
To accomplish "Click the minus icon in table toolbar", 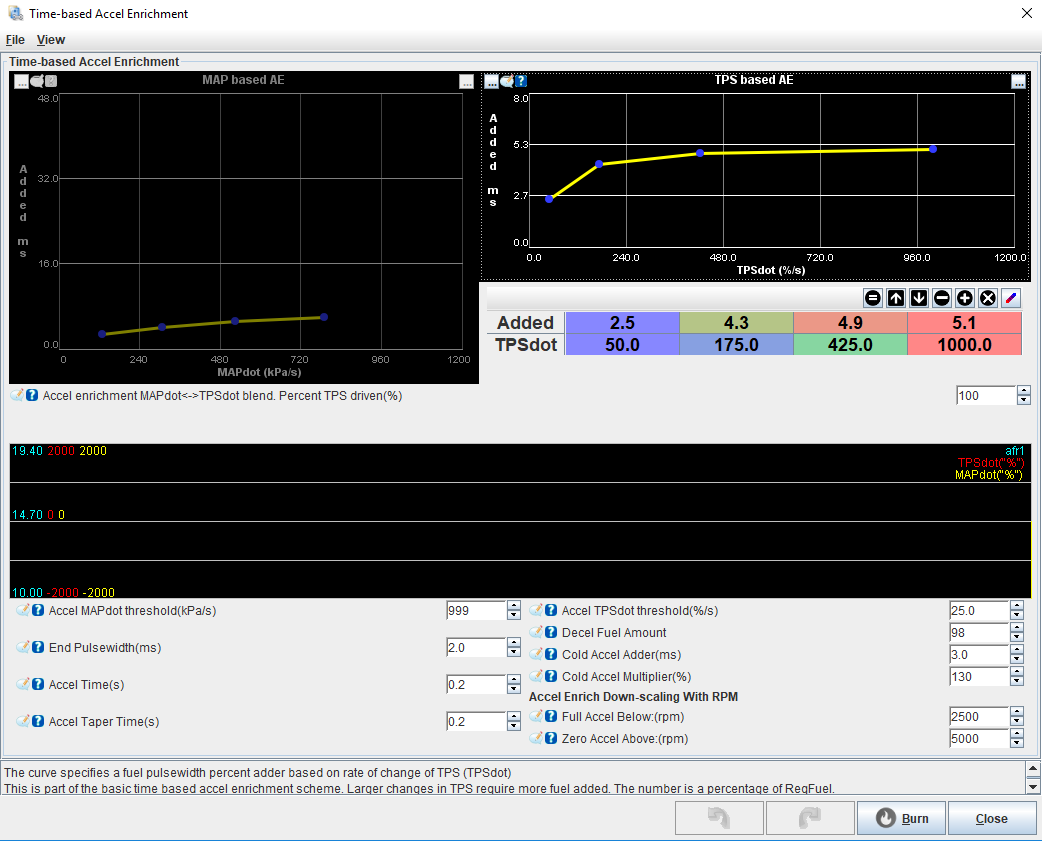I will (941, 298).
